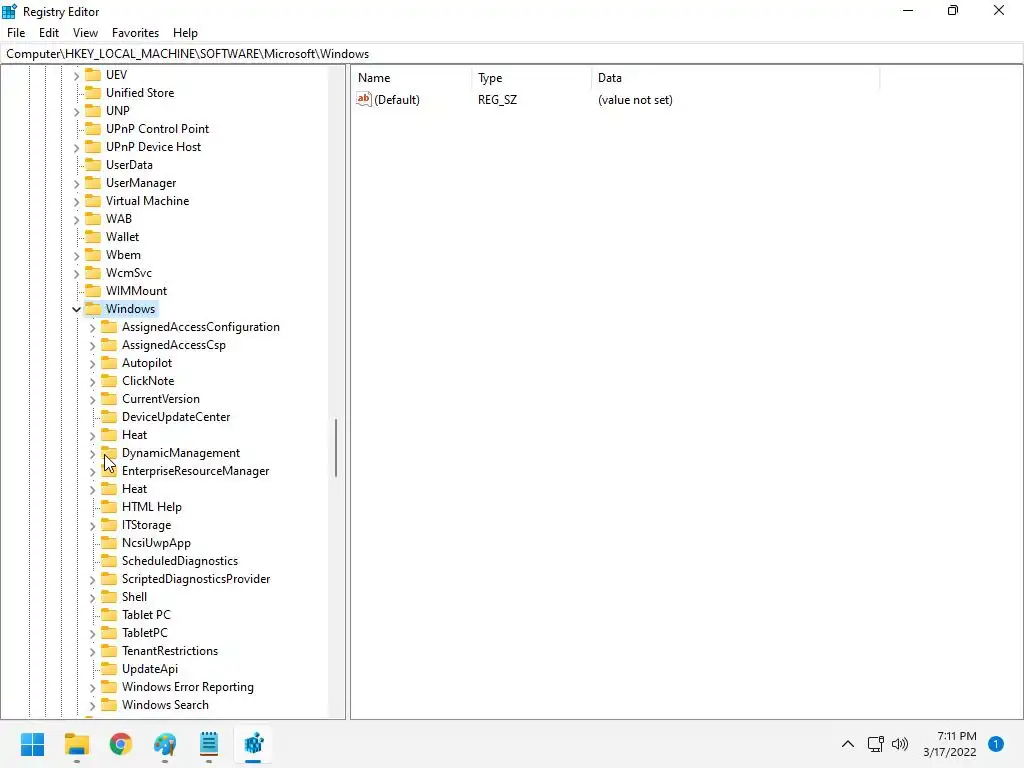Screen dimensions: 1024x768
Task: Open the notification badge in the tray
Action: tap(996, 744)
